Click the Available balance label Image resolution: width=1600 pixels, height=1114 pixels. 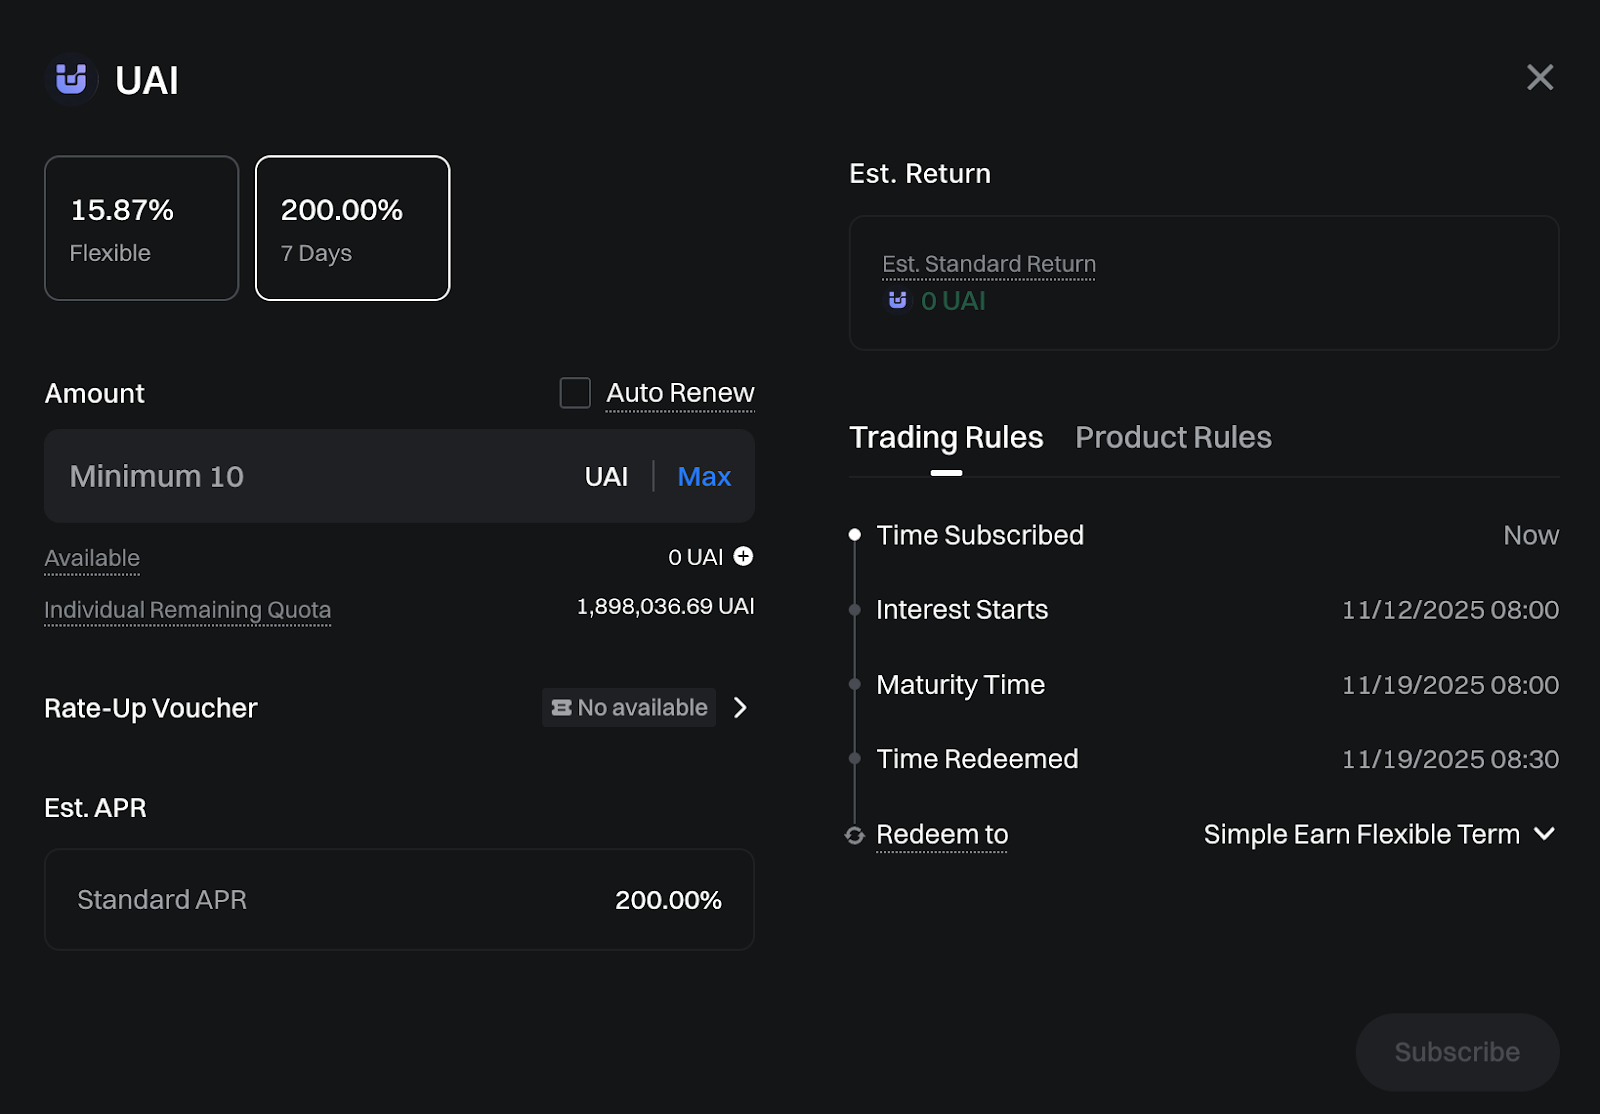pos(92,558)
